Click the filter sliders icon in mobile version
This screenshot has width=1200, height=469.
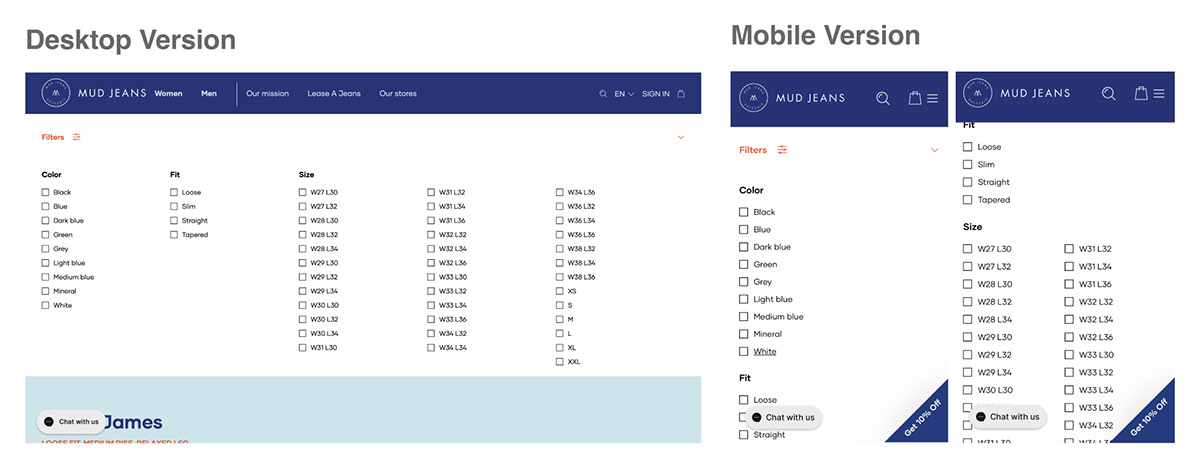pos(782,150)
